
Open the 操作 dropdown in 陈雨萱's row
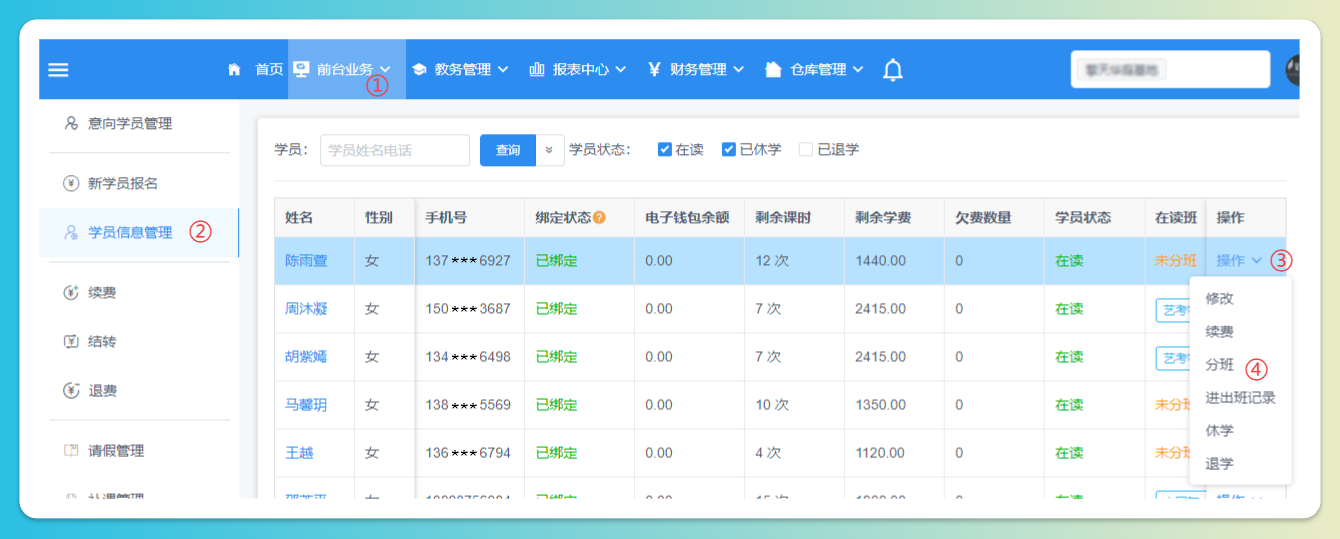(1239, 260)
